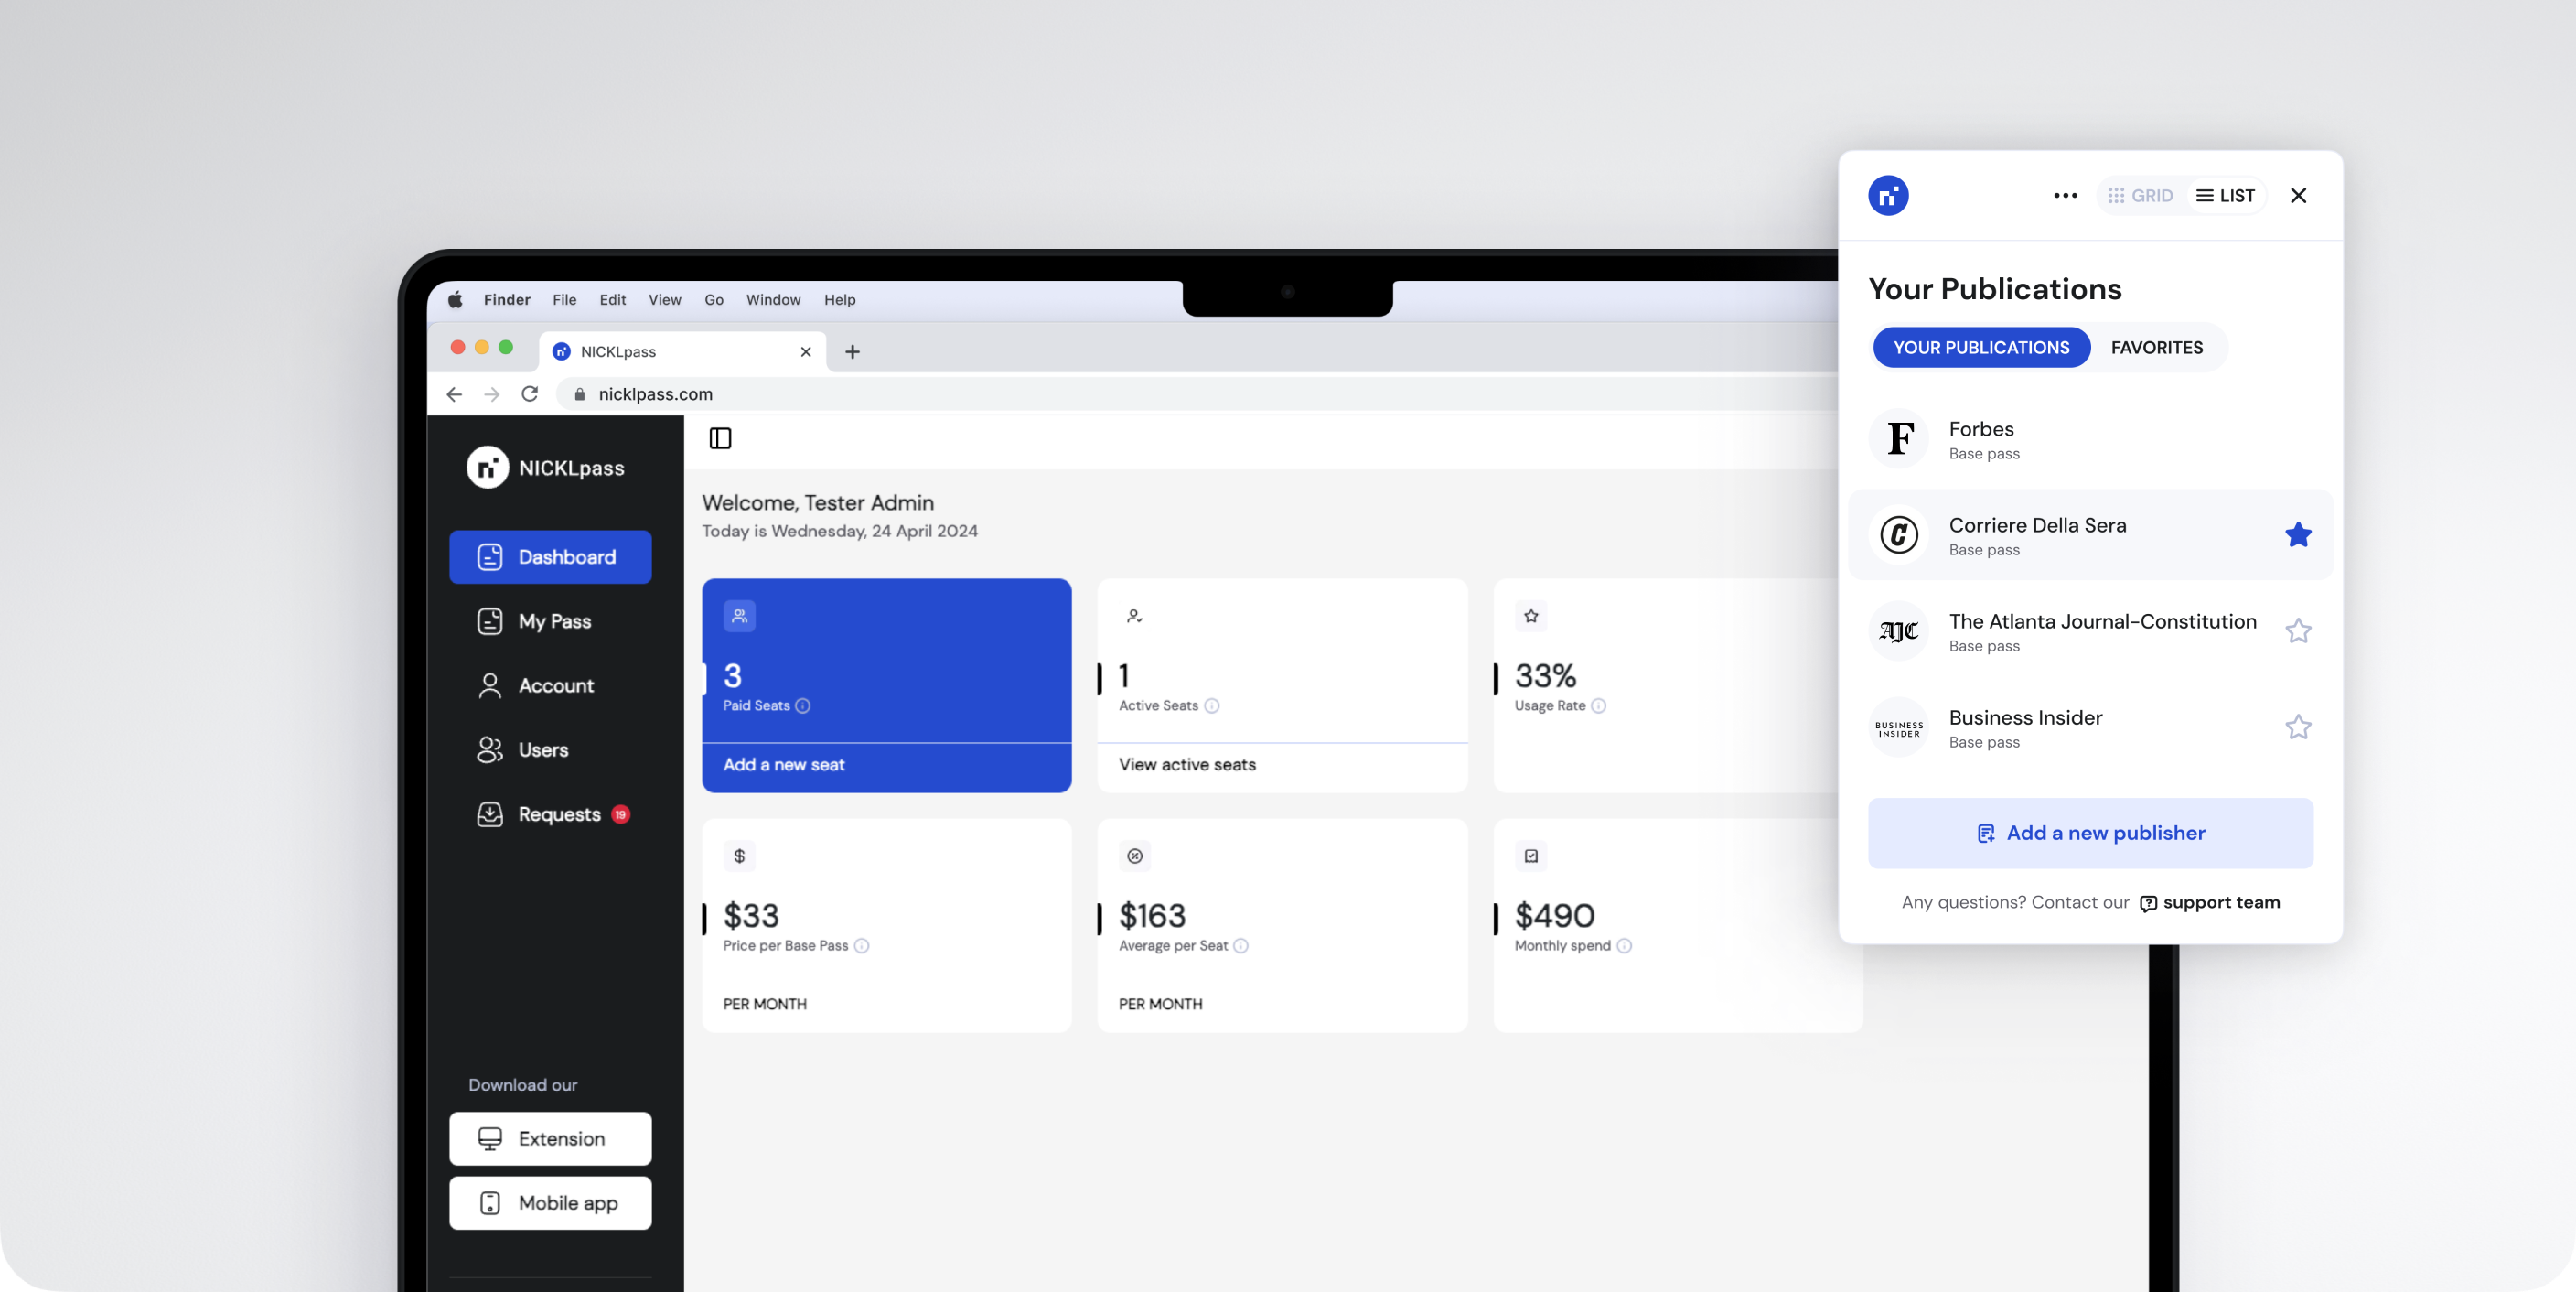Open the Window menu in the menu bar

[773, 300]
